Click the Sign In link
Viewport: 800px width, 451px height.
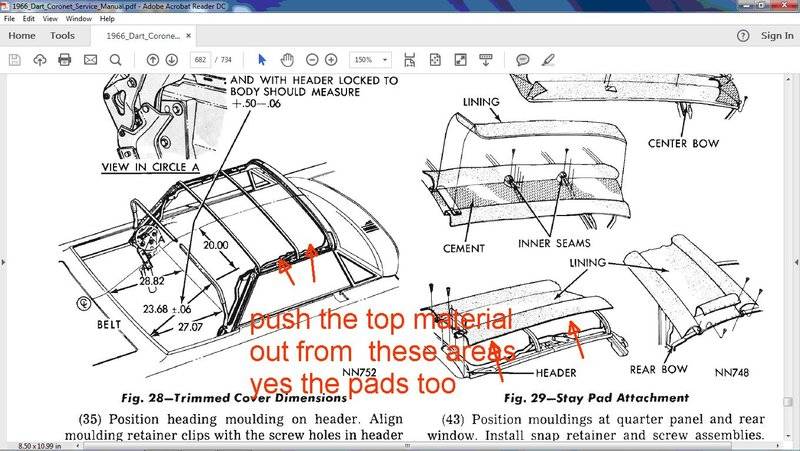point(777,36)
